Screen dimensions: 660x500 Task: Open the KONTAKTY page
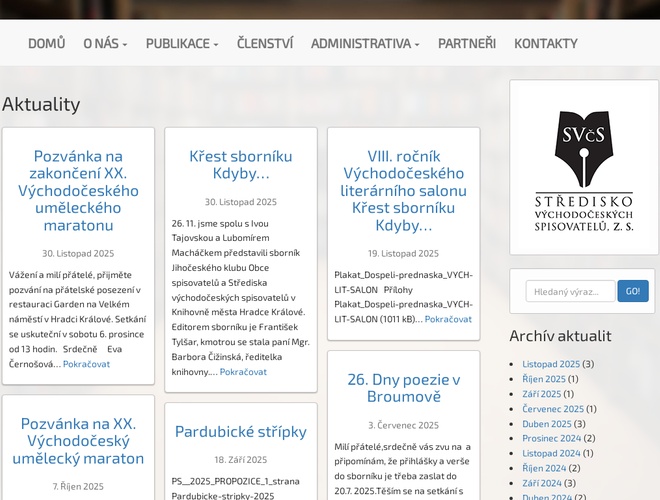coord(545,43)
